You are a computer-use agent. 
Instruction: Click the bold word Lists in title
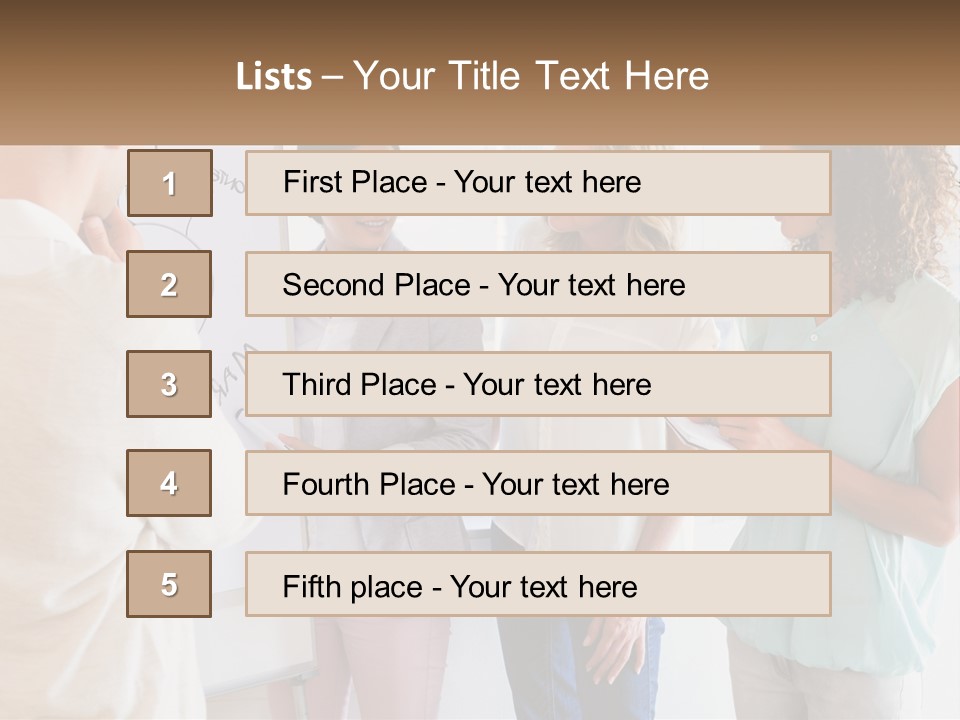point(273,76)
